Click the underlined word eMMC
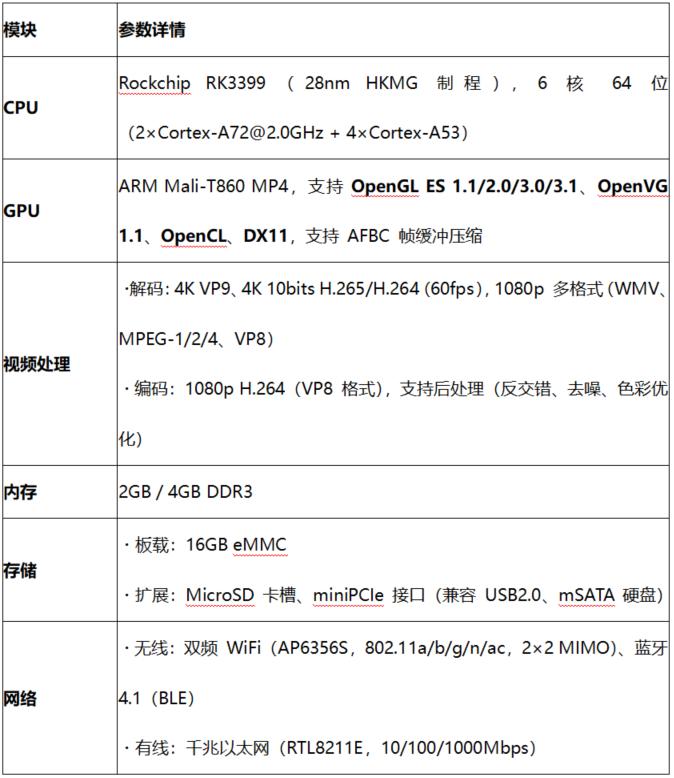 (x=259, y=545)
